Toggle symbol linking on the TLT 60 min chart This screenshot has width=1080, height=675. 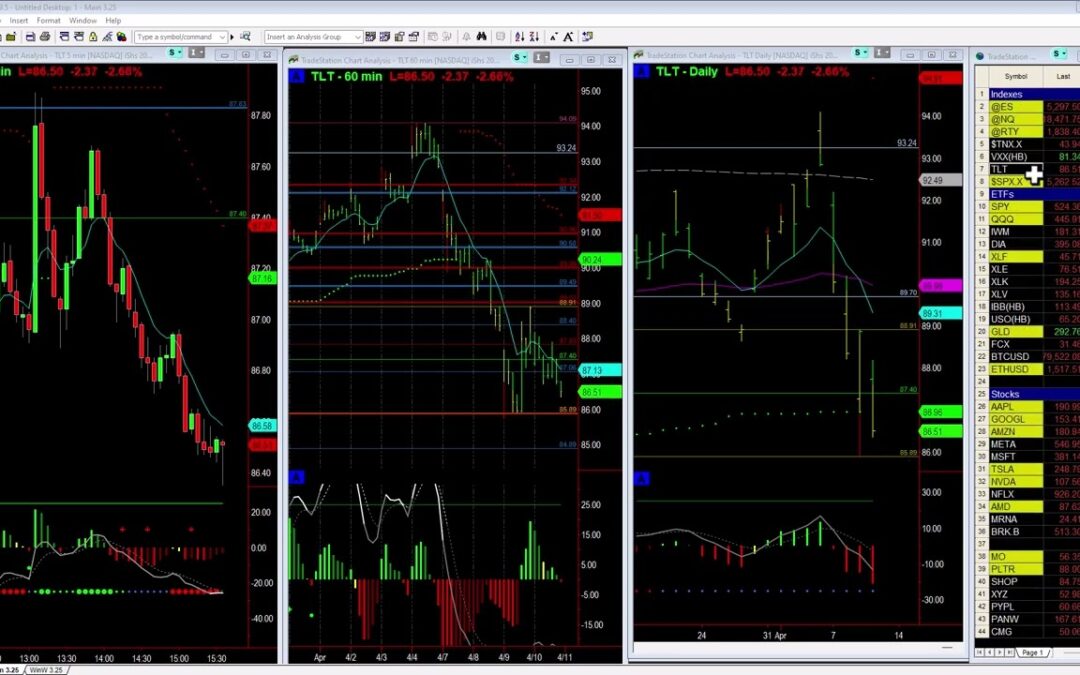tap(517, 57)
